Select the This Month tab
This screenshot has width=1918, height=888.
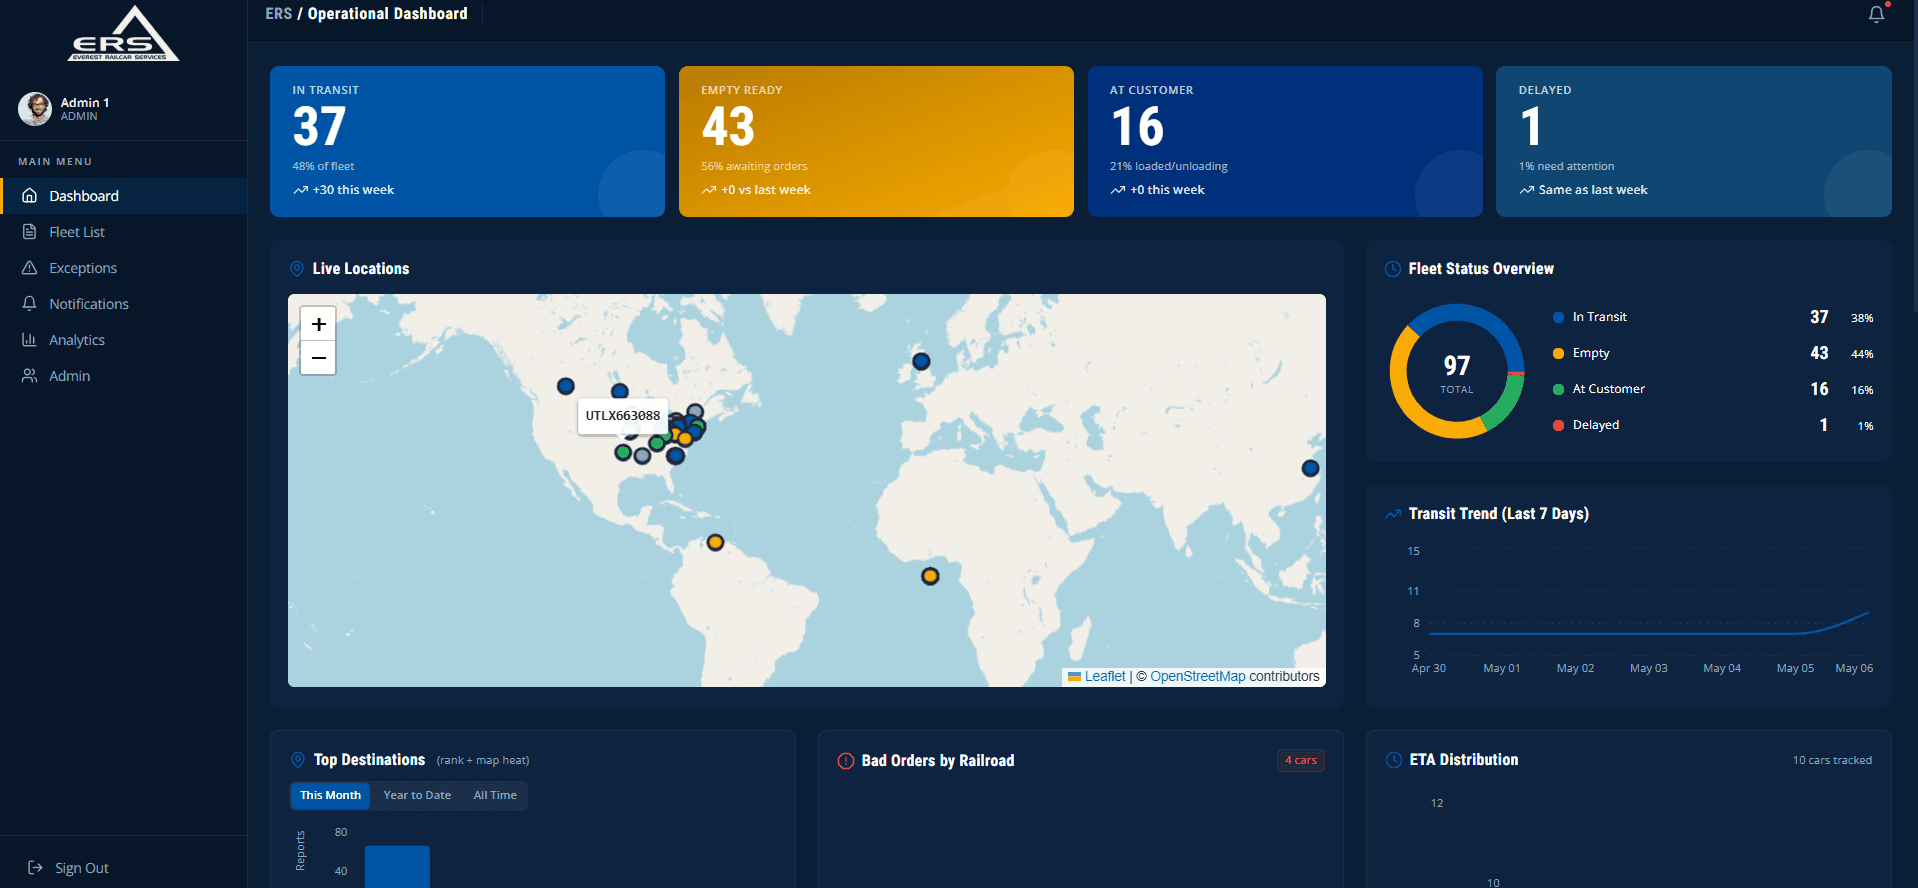[x=330, y=796]
